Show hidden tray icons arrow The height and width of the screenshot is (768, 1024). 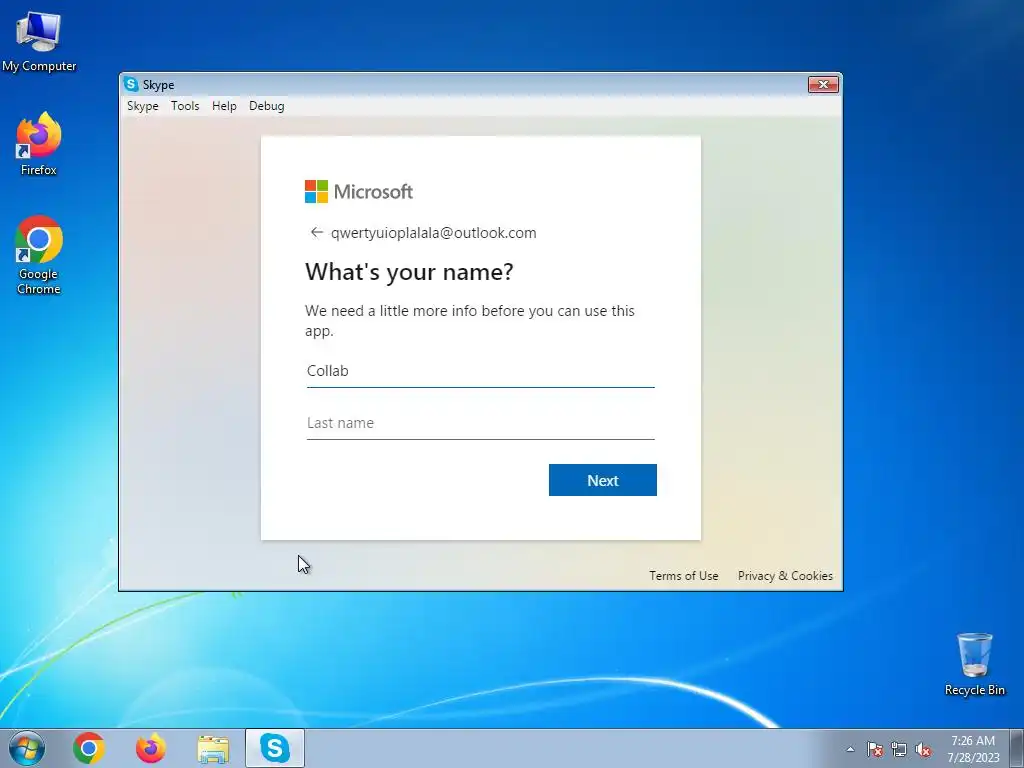tap(850, 749)
